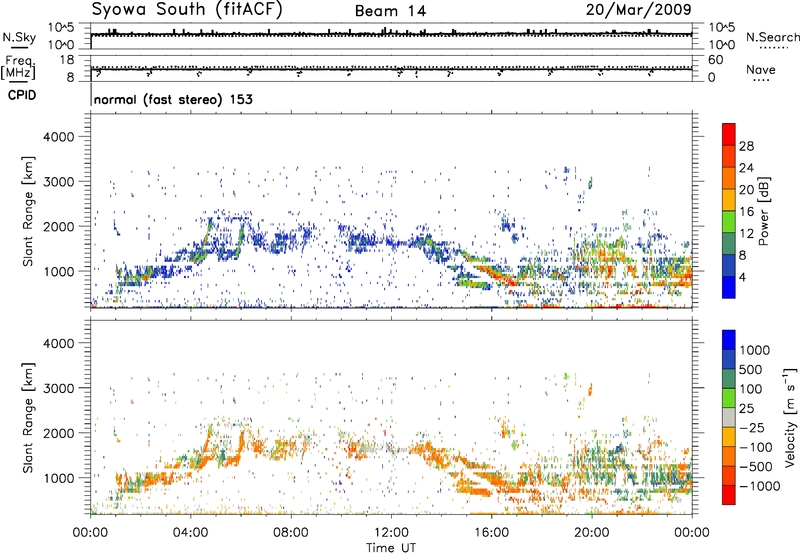
Task: Click the 'Nave' legend label
Action: click(x=761, y=70)
